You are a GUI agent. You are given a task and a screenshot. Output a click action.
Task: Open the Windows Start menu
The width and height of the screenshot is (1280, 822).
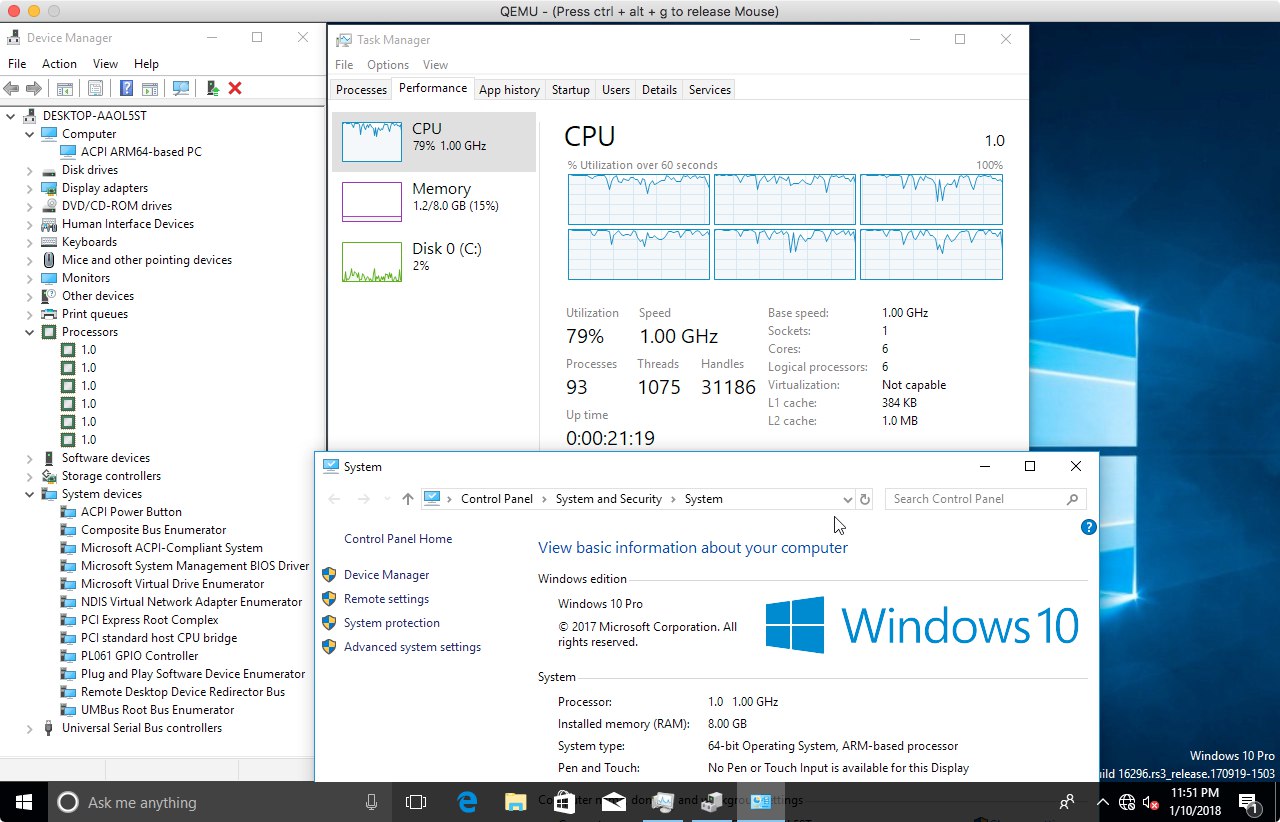(x=24, y=802)
